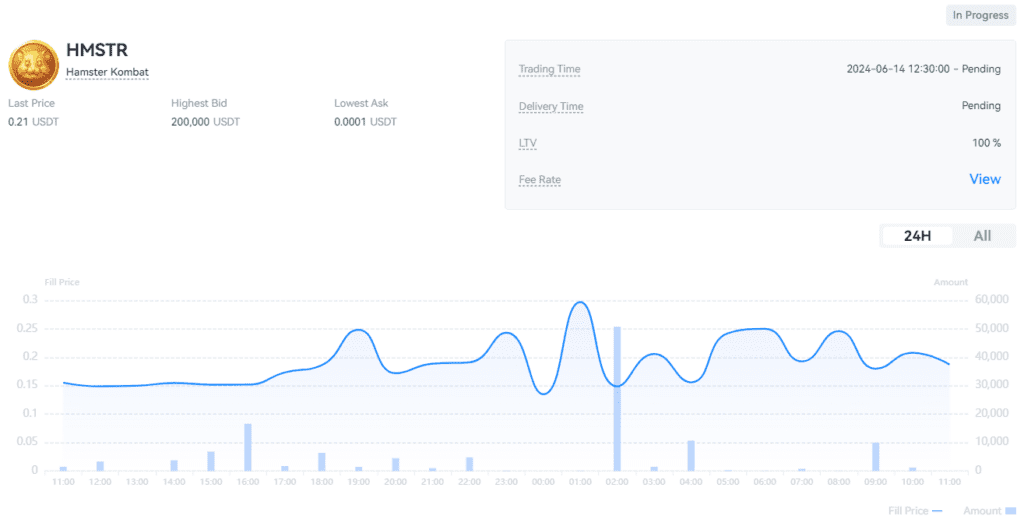Click the Last Price 0.21 USDT value
Image resolution: width=1024 pixels, height=530 pixels.
(x=32, y=122)
